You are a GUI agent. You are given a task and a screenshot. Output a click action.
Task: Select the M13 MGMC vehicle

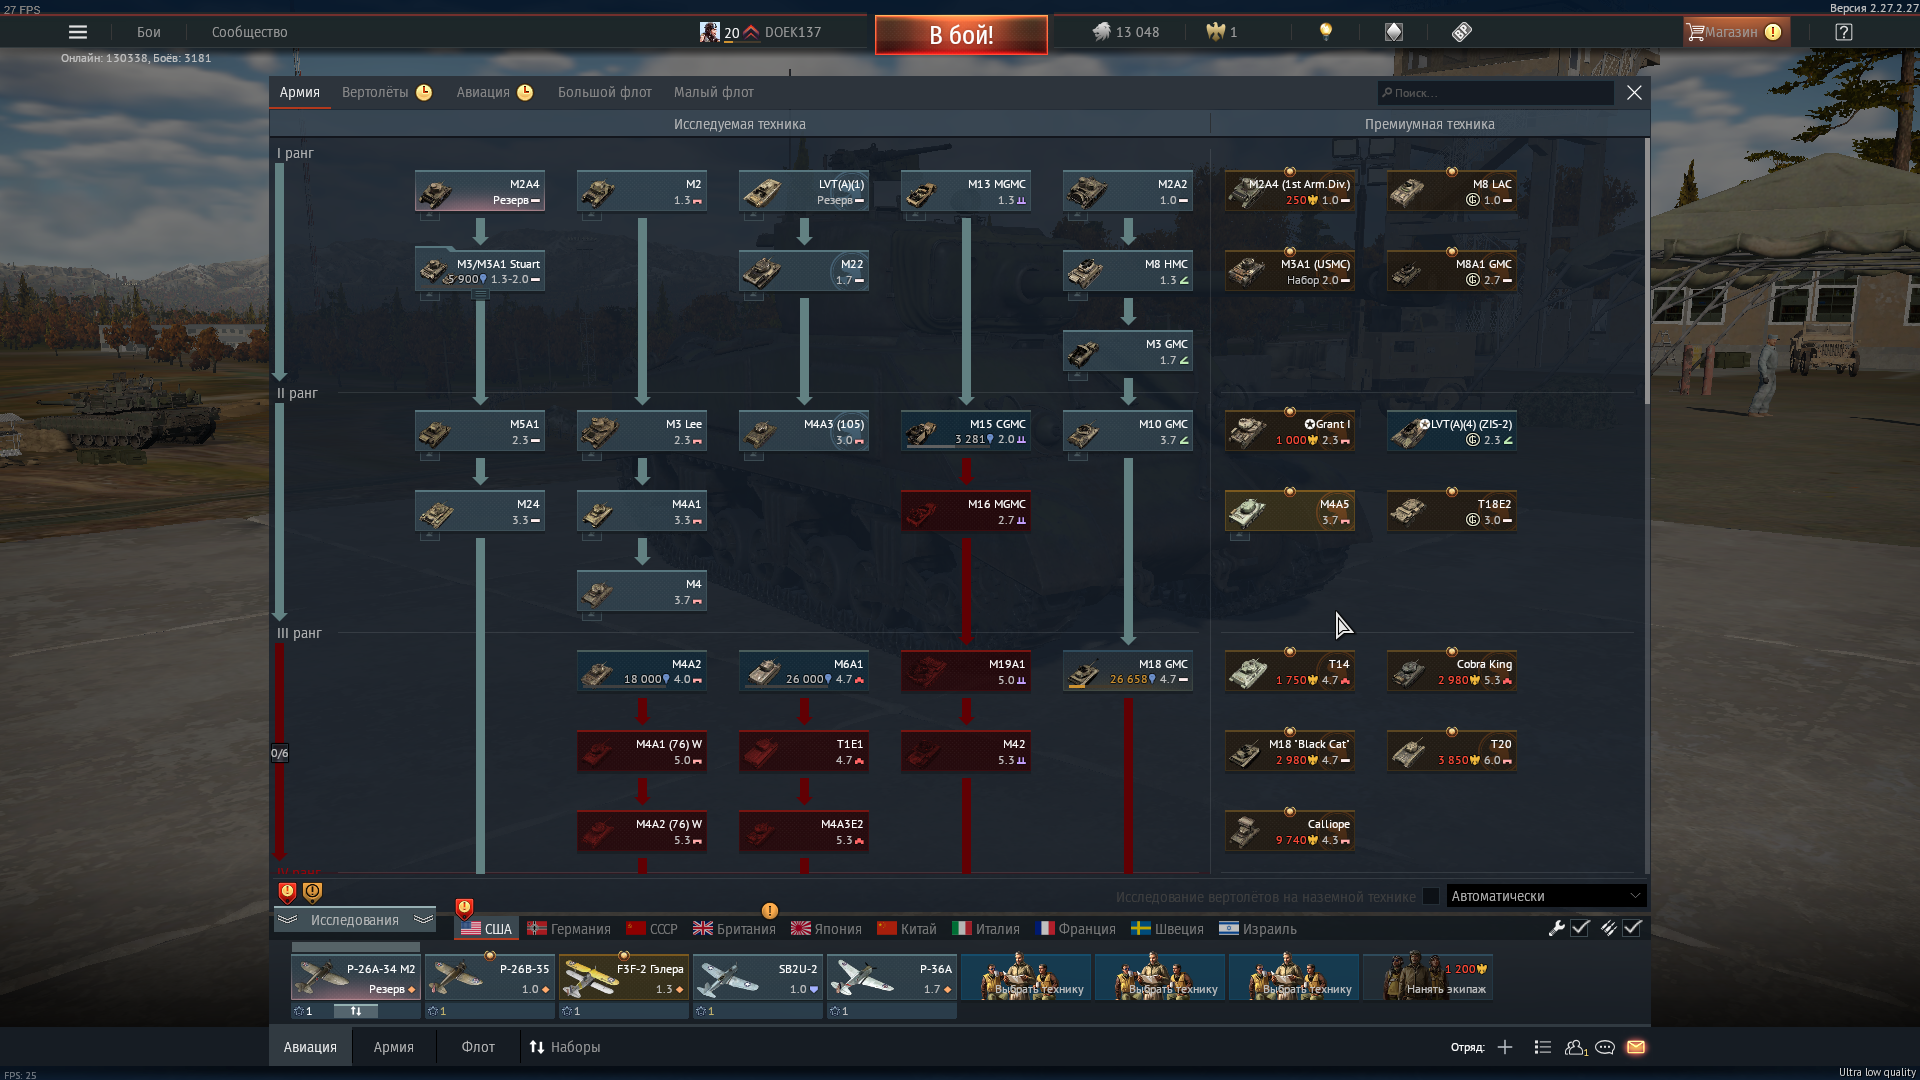966,191
